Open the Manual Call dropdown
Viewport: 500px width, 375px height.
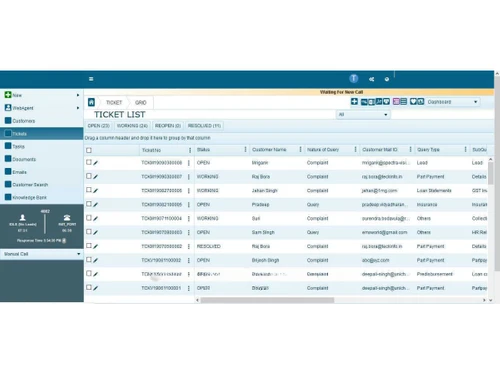tap(42, 254)
